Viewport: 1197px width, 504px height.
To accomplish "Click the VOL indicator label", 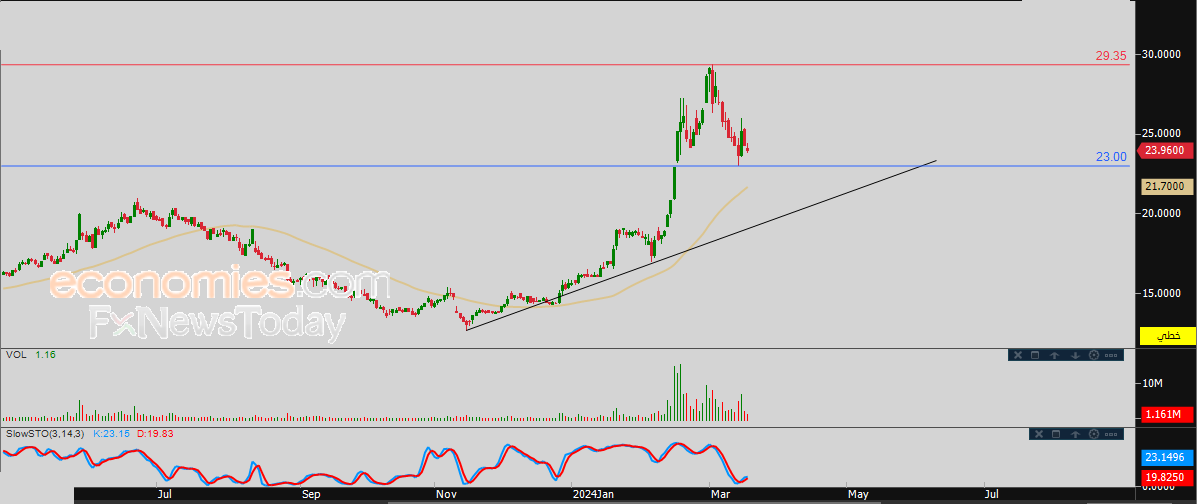I will (x=15, y=355).
